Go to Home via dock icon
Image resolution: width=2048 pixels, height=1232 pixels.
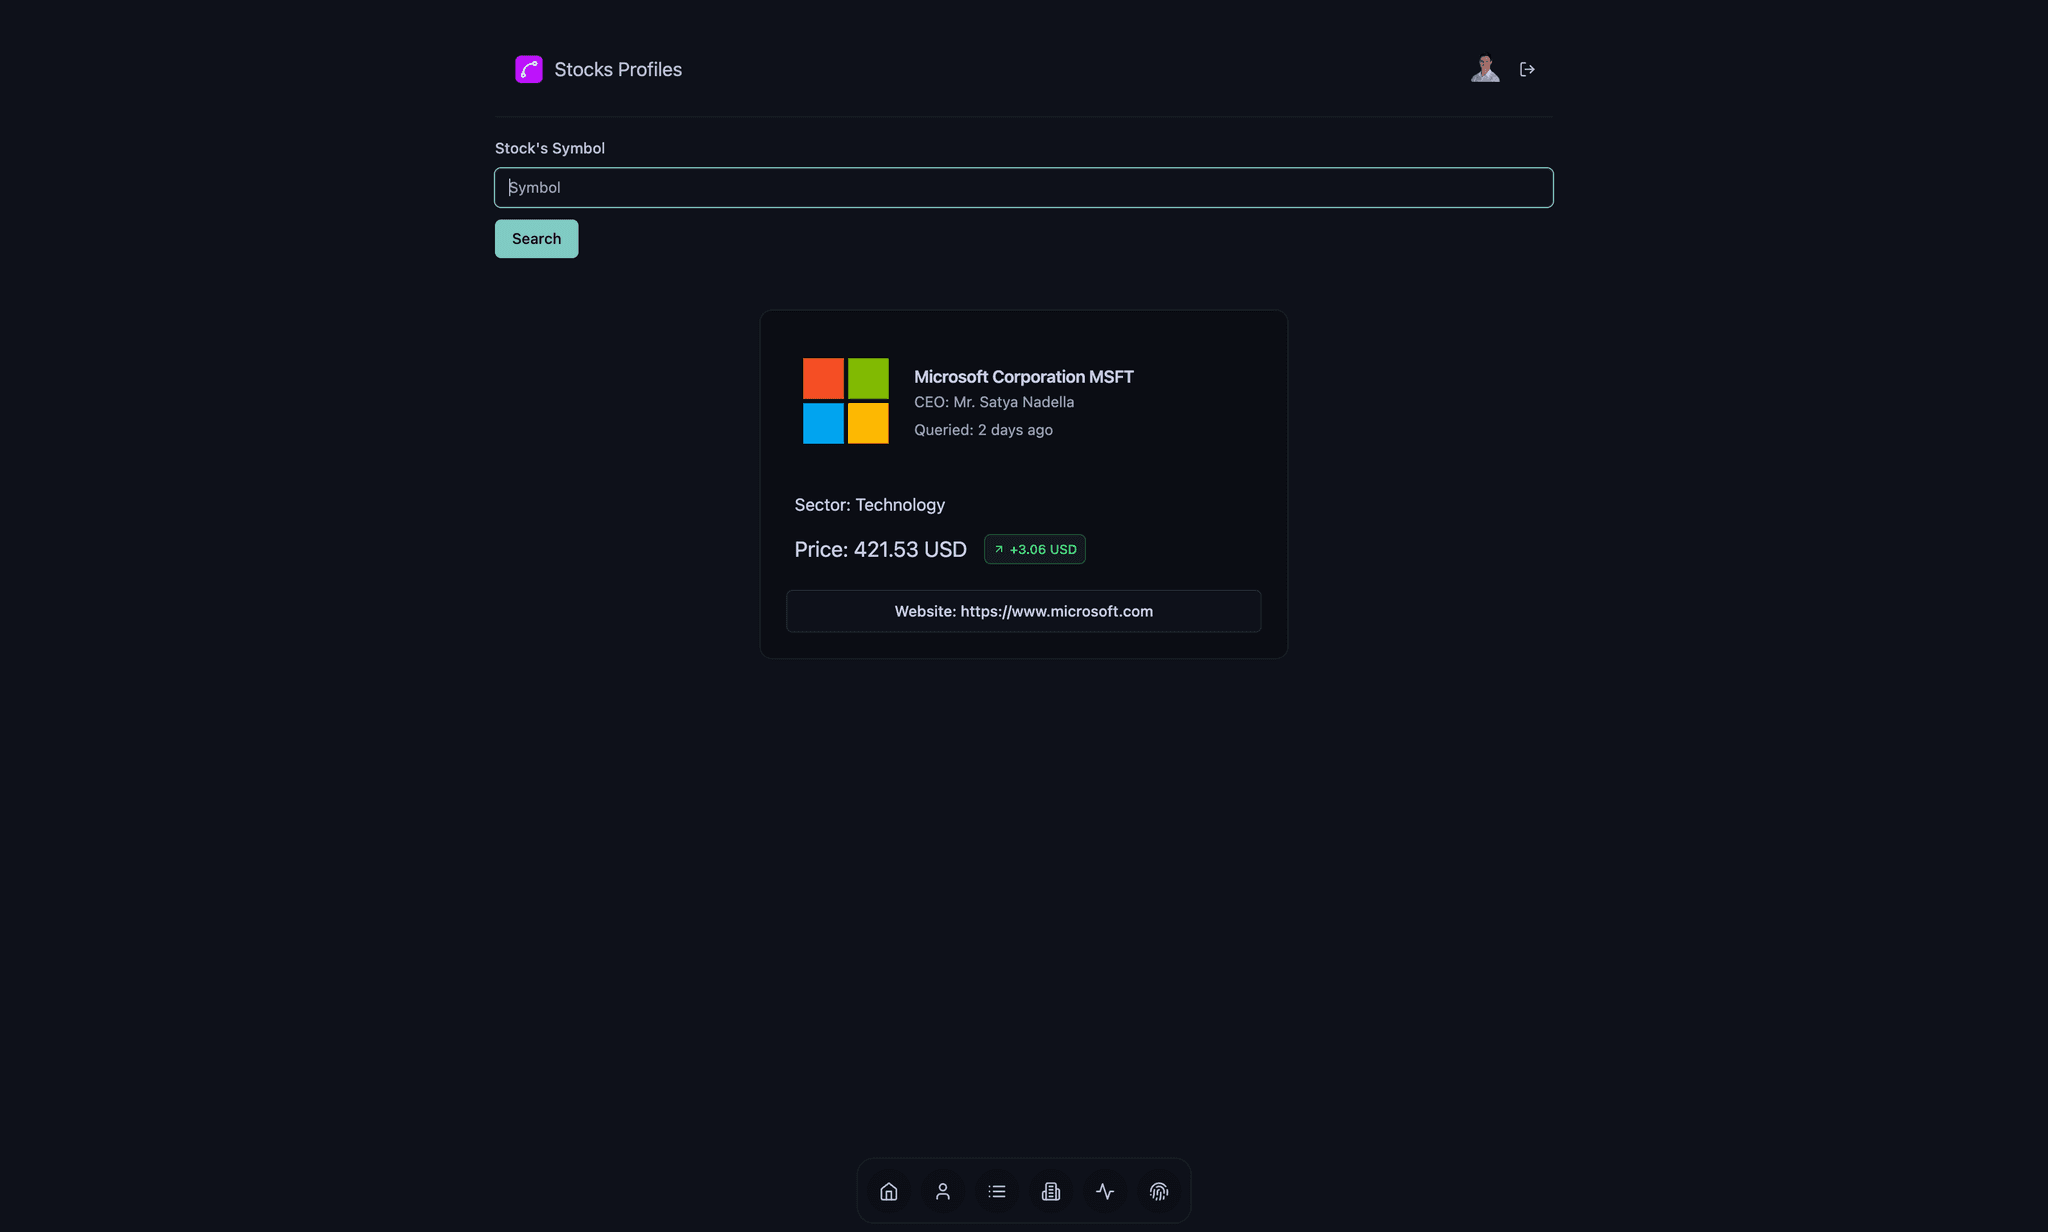(x=889, y=1191)
